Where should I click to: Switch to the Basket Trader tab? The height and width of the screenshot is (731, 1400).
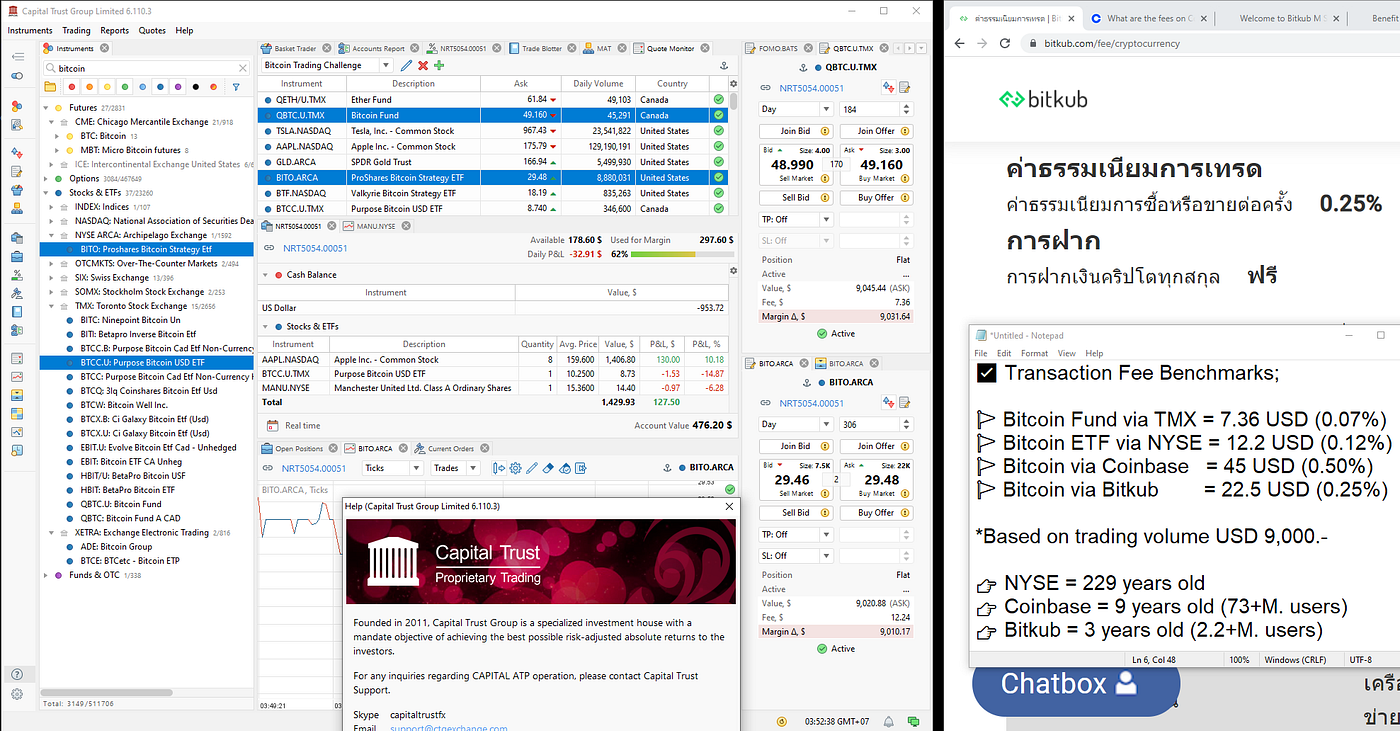click(x=295, y=48)
